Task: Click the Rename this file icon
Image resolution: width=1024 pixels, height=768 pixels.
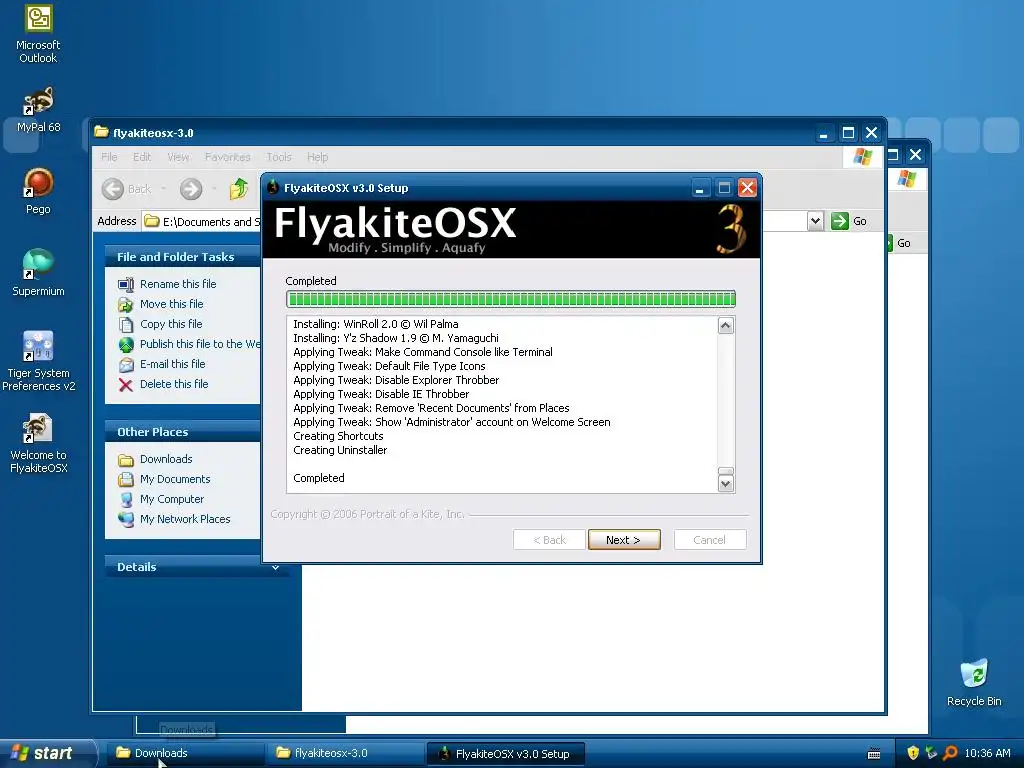Action: 126,284
